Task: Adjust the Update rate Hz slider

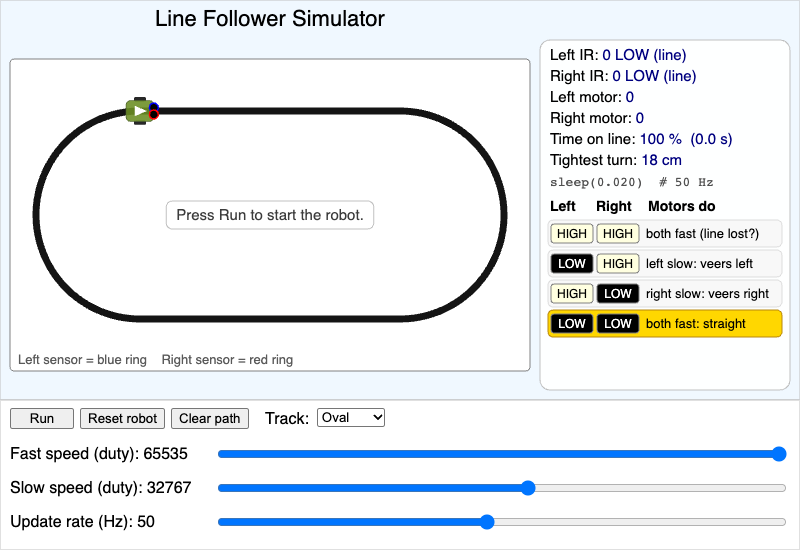Action: point(502,522)
